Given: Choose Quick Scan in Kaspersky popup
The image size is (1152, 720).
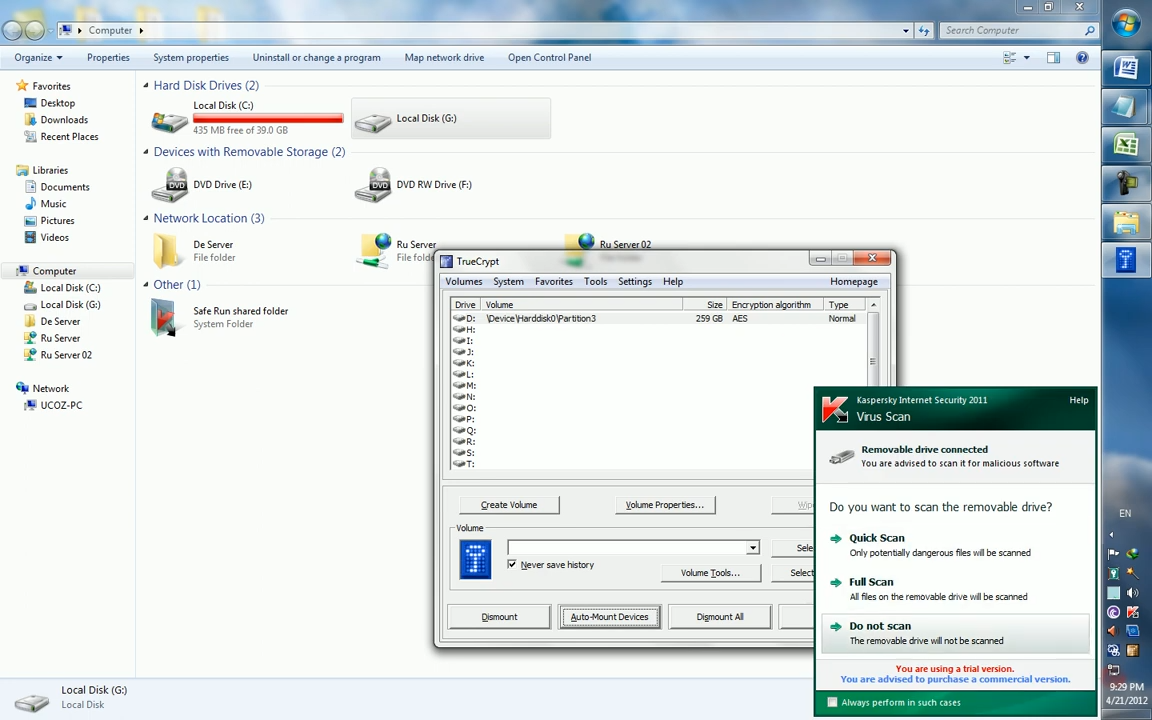Looking at the screenshot, I should pos(955,544).
